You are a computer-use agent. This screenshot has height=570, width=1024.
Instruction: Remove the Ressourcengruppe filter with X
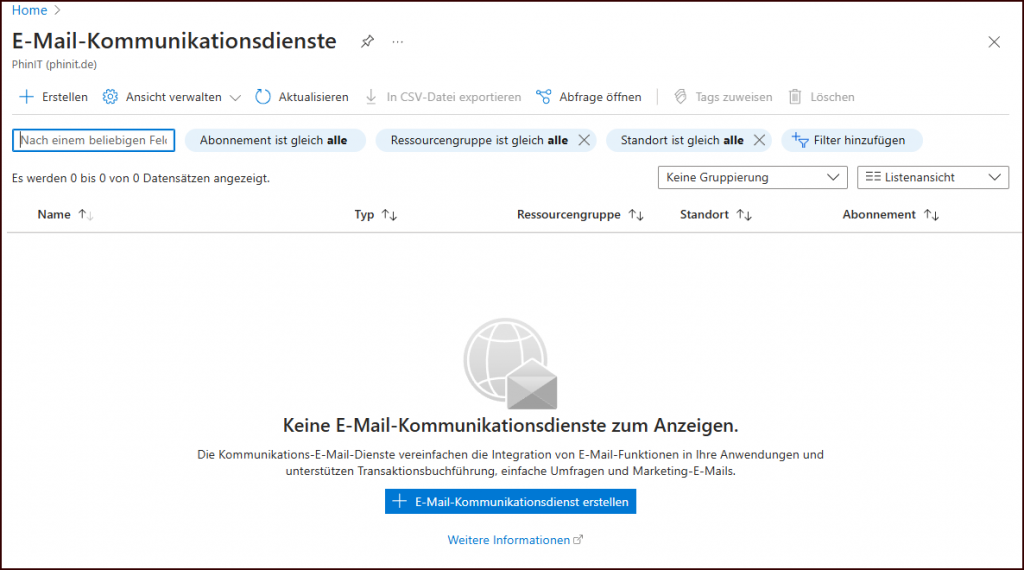tap(584, 140)
